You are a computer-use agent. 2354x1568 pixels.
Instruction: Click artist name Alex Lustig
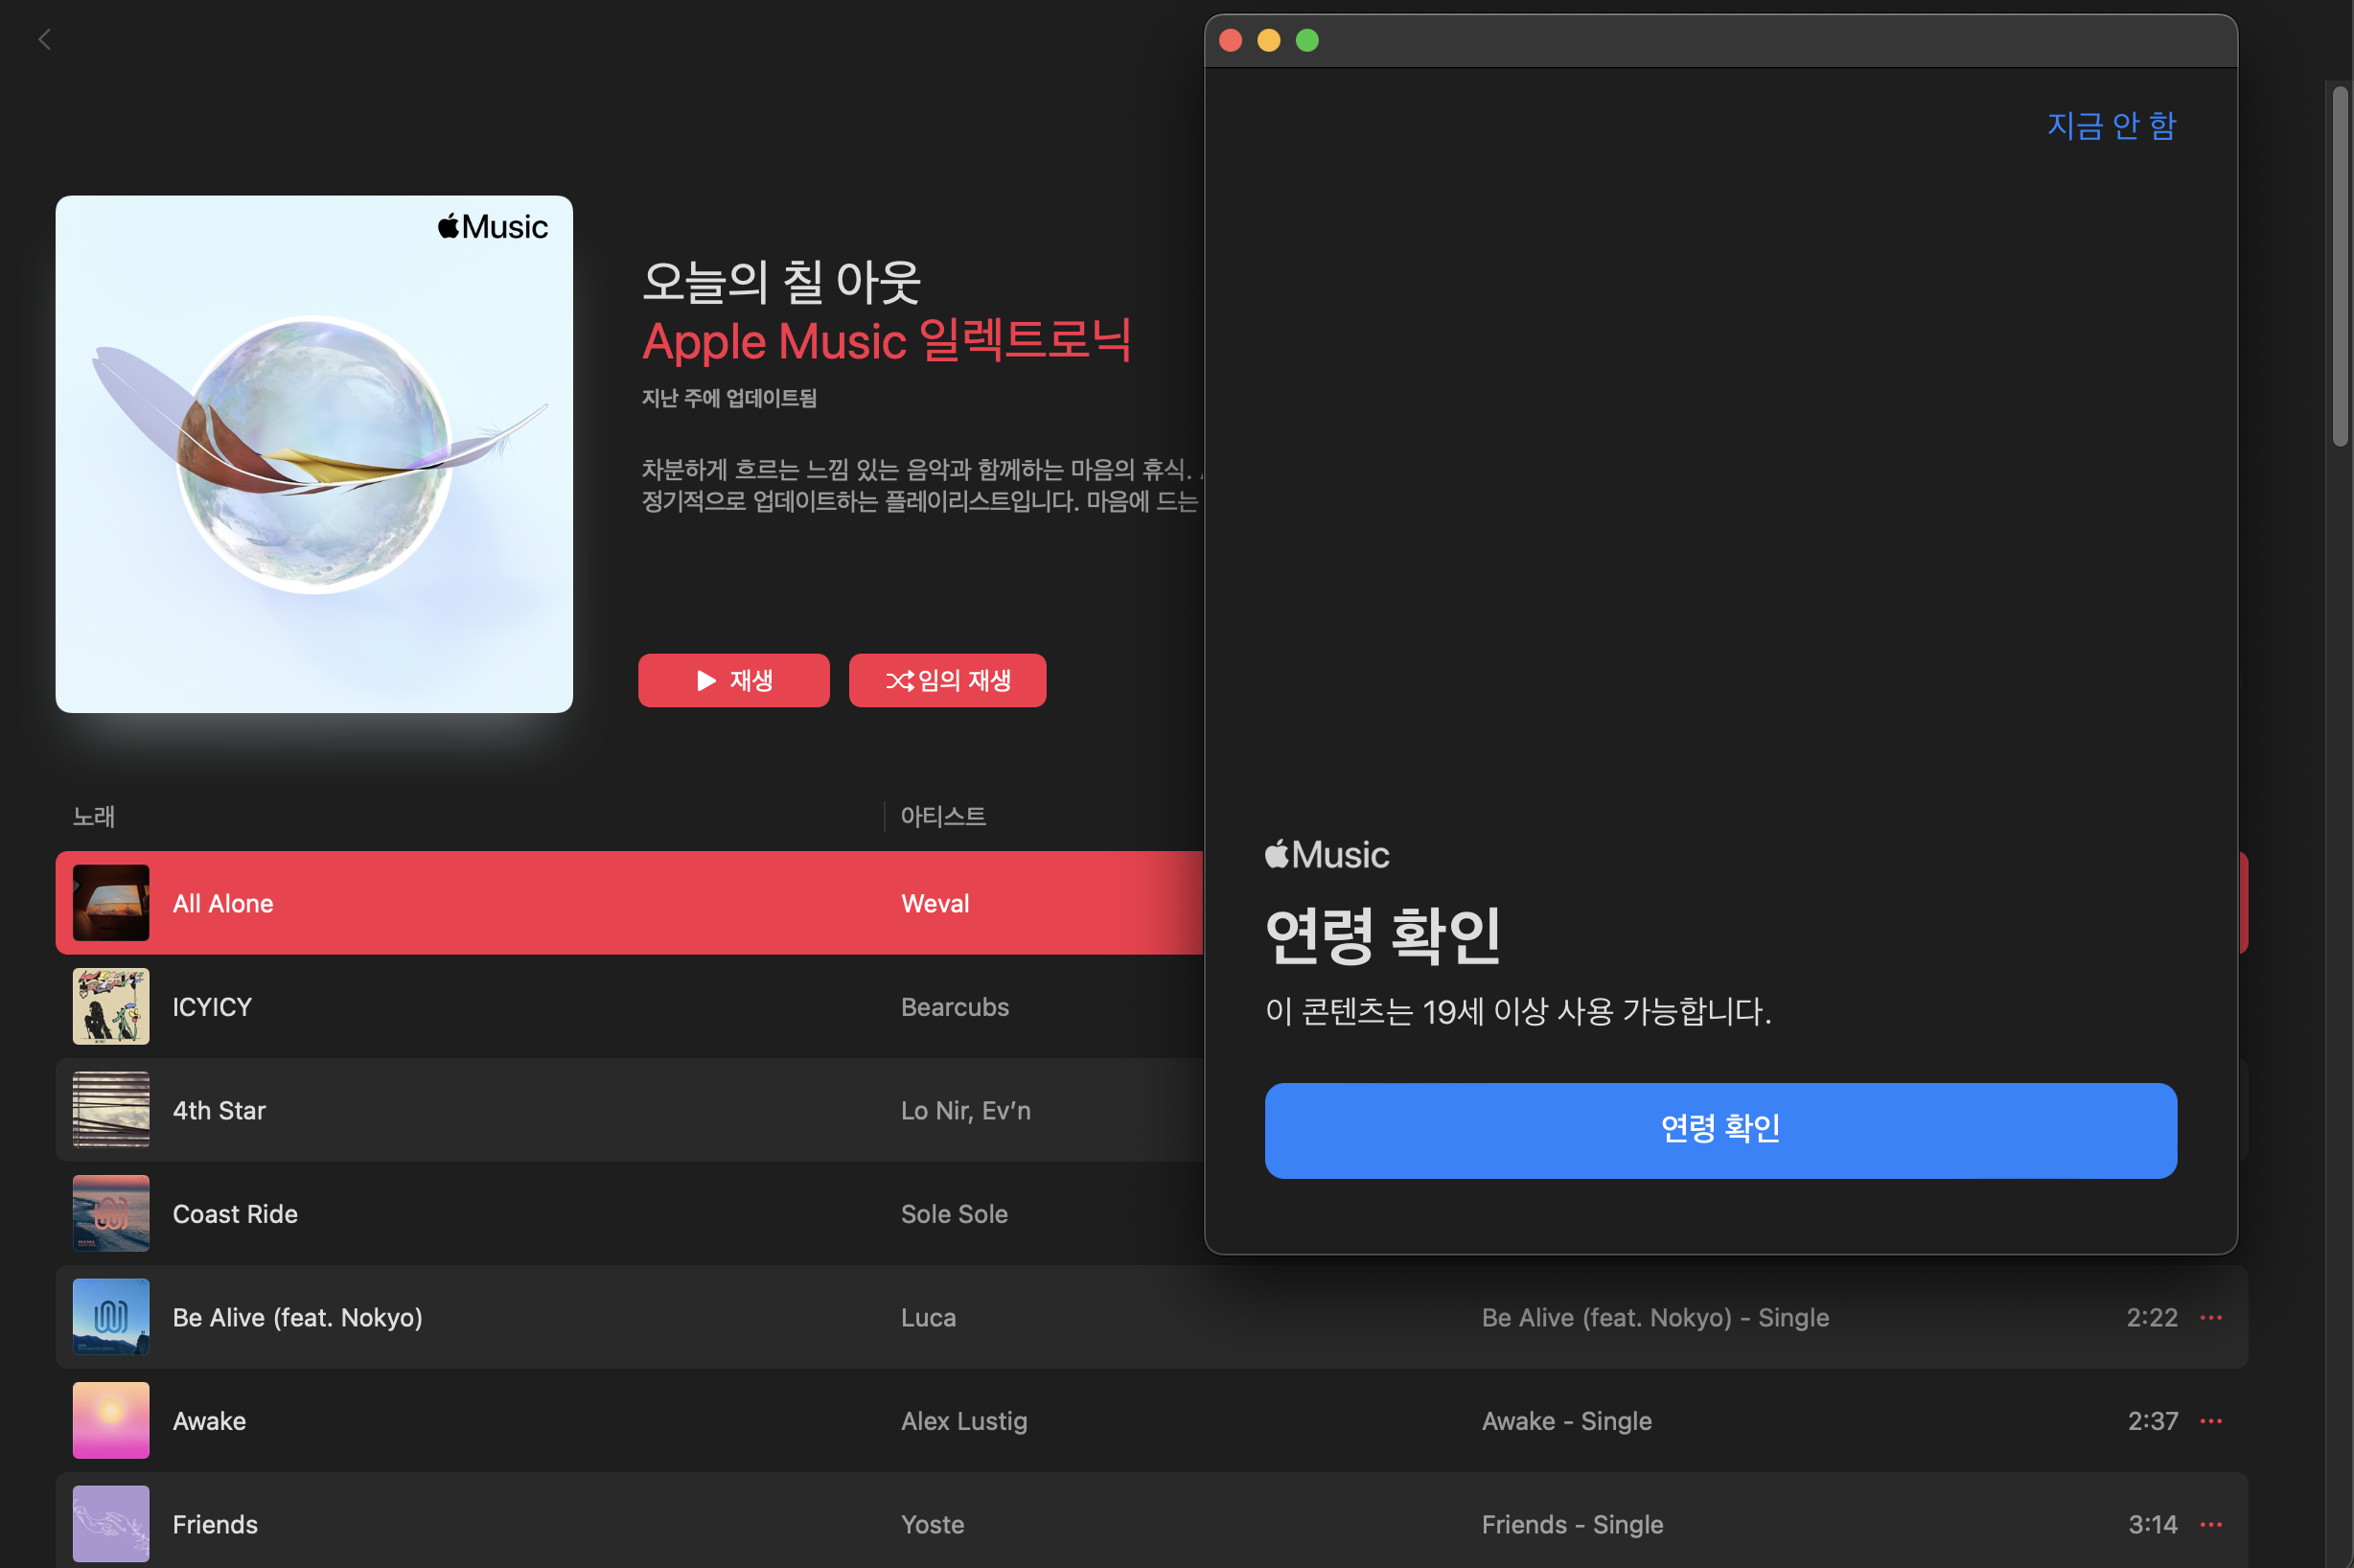[963, 1421]
